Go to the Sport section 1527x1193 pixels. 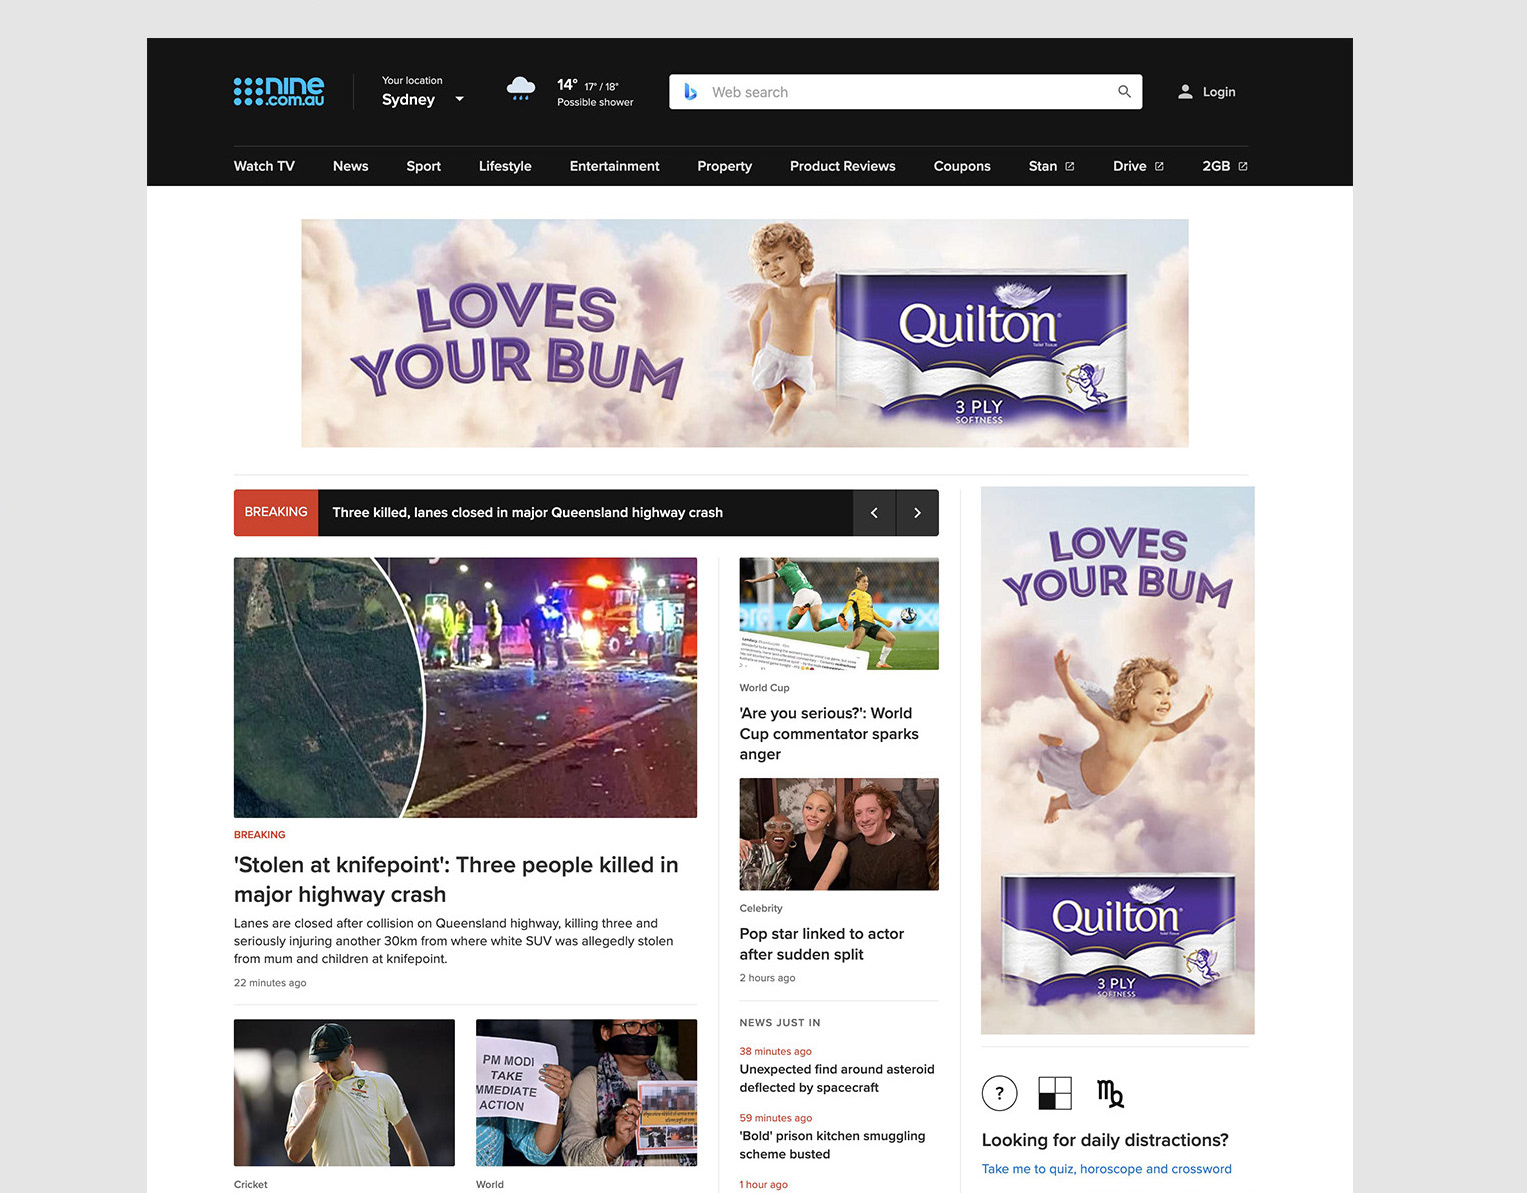click(x=423, y=166)
